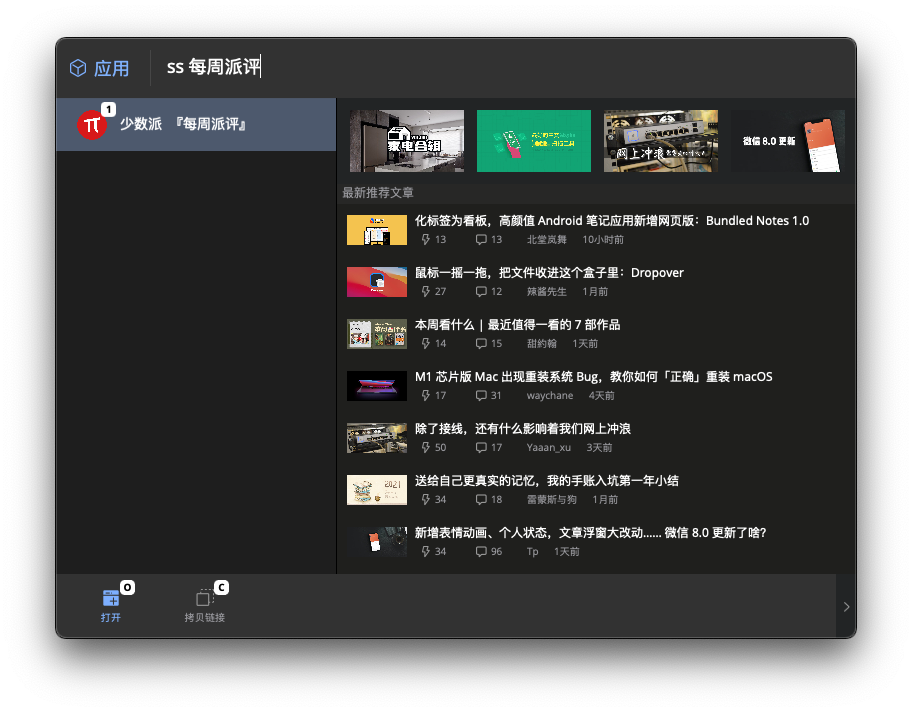Open the M1 芯片版 Mac 重装系统 Bug article
This screenshot has width=912, height=712.
[593, 376]
